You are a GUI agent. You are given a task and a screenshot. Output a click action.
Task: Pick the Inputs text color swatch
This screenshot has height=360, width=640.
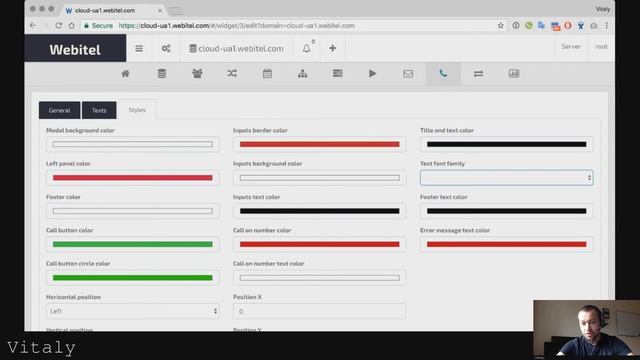tap(320, 211)
